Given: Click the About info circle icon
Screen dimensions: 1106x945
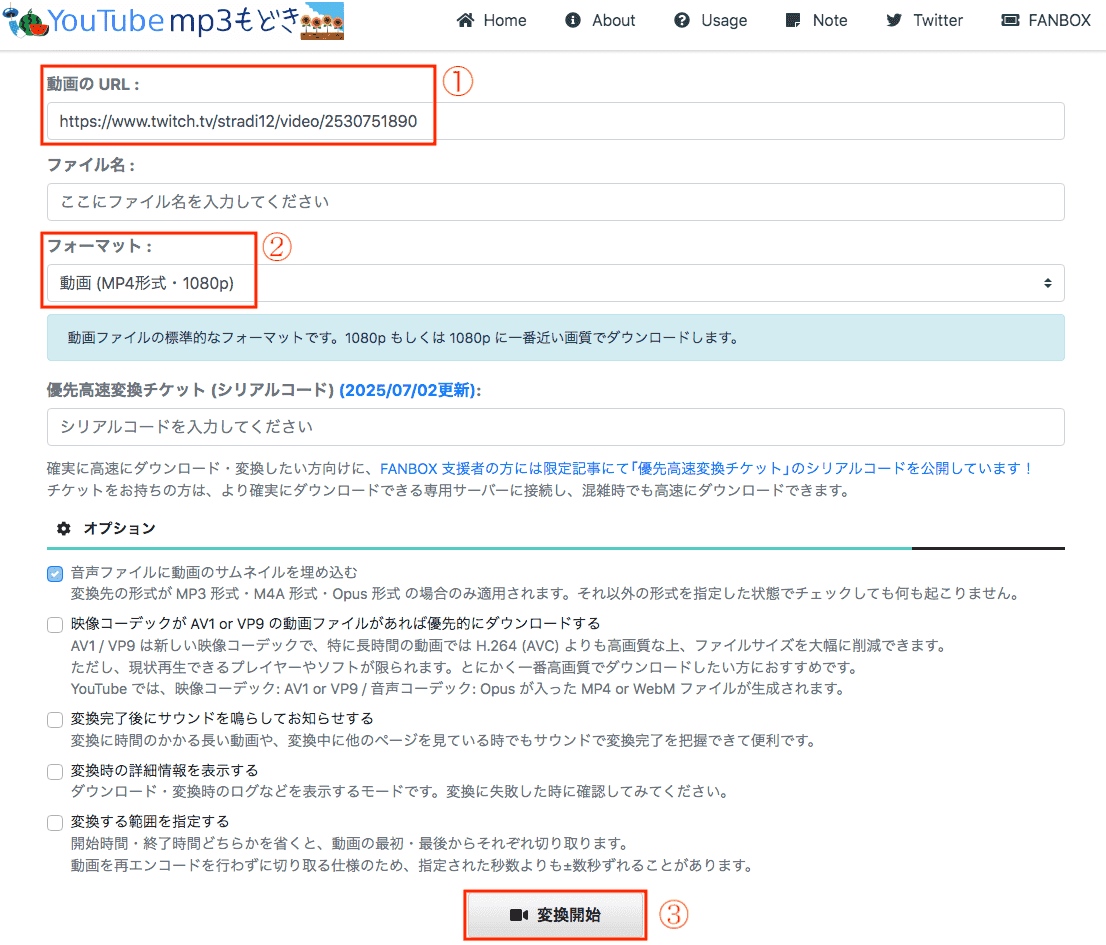Looking at the screenshot, I should pos(573,20).
